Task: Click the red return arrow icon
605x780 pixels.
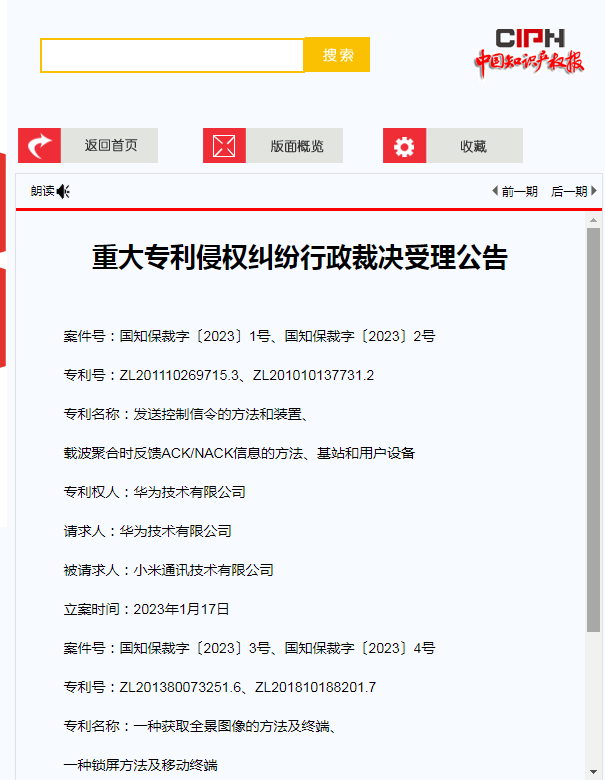Action: click(39, 145)
